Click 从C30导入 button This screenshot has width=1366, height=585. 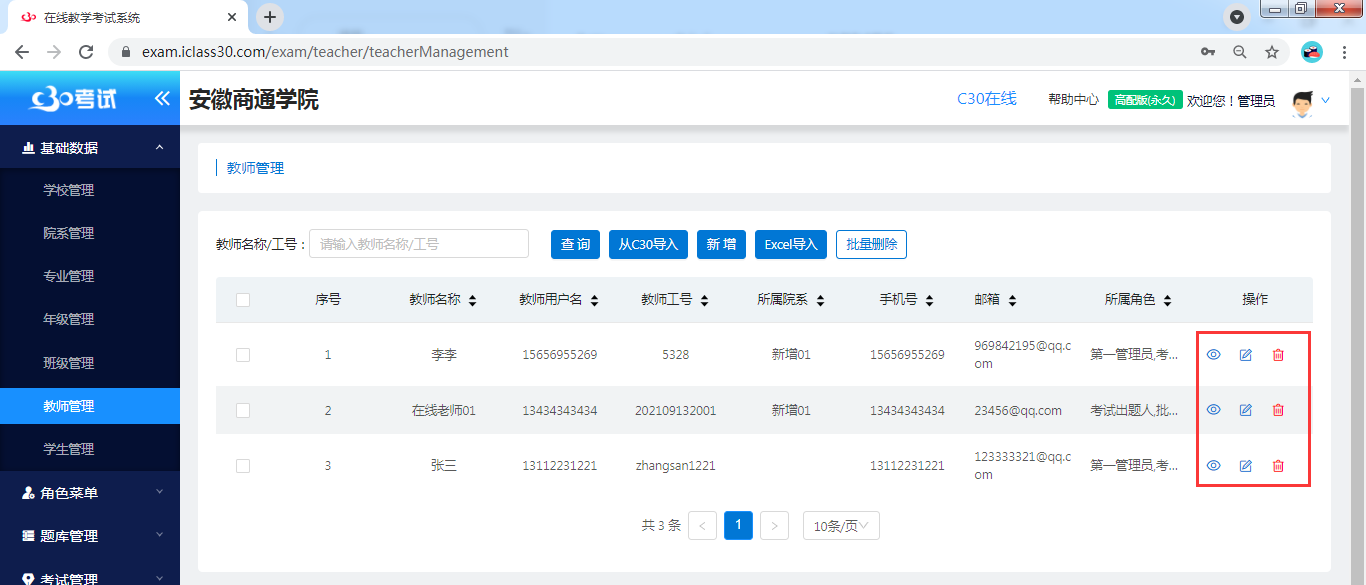648,244
